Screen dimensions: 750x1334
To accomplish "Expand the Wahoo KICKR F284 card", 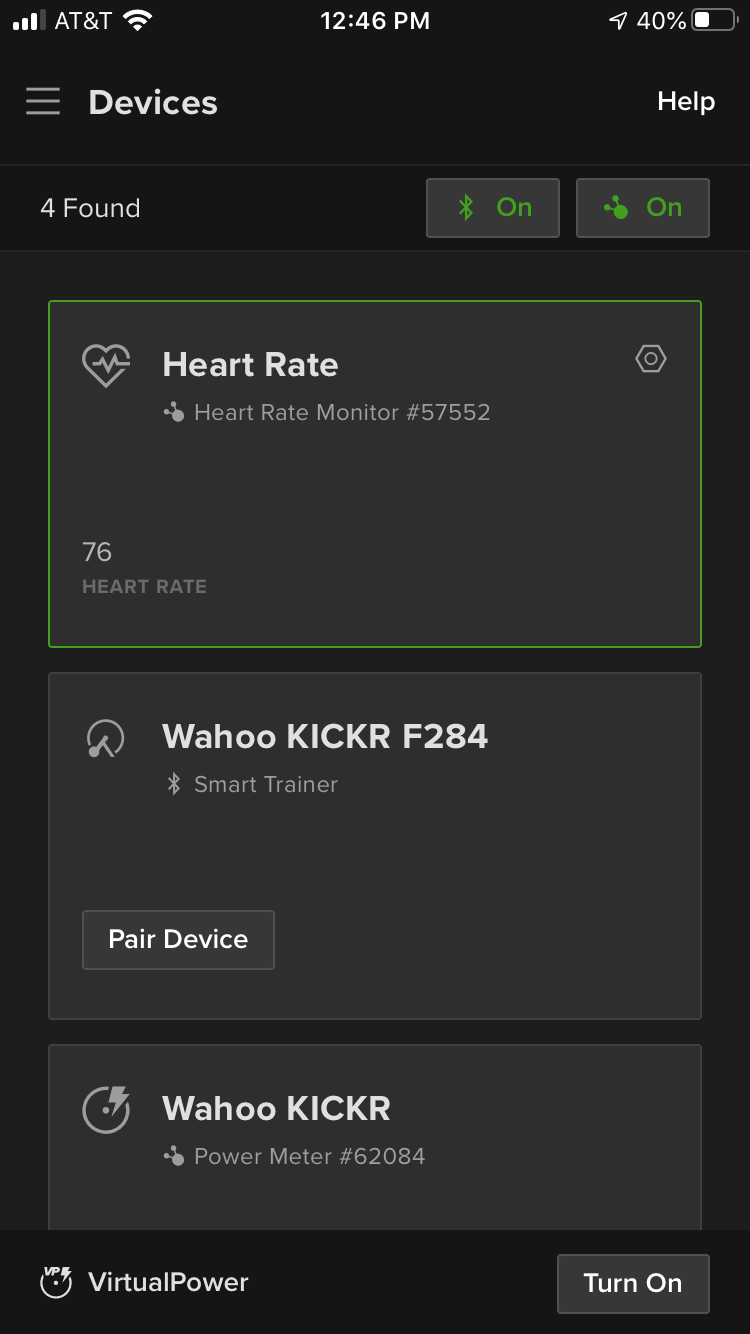I will click(x=375, y=845).
